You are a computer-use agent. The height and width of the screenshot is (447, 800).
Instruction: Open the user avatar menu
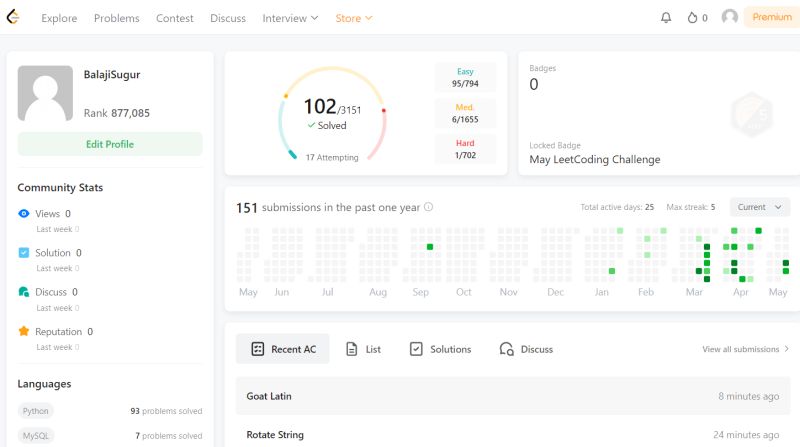730,17
